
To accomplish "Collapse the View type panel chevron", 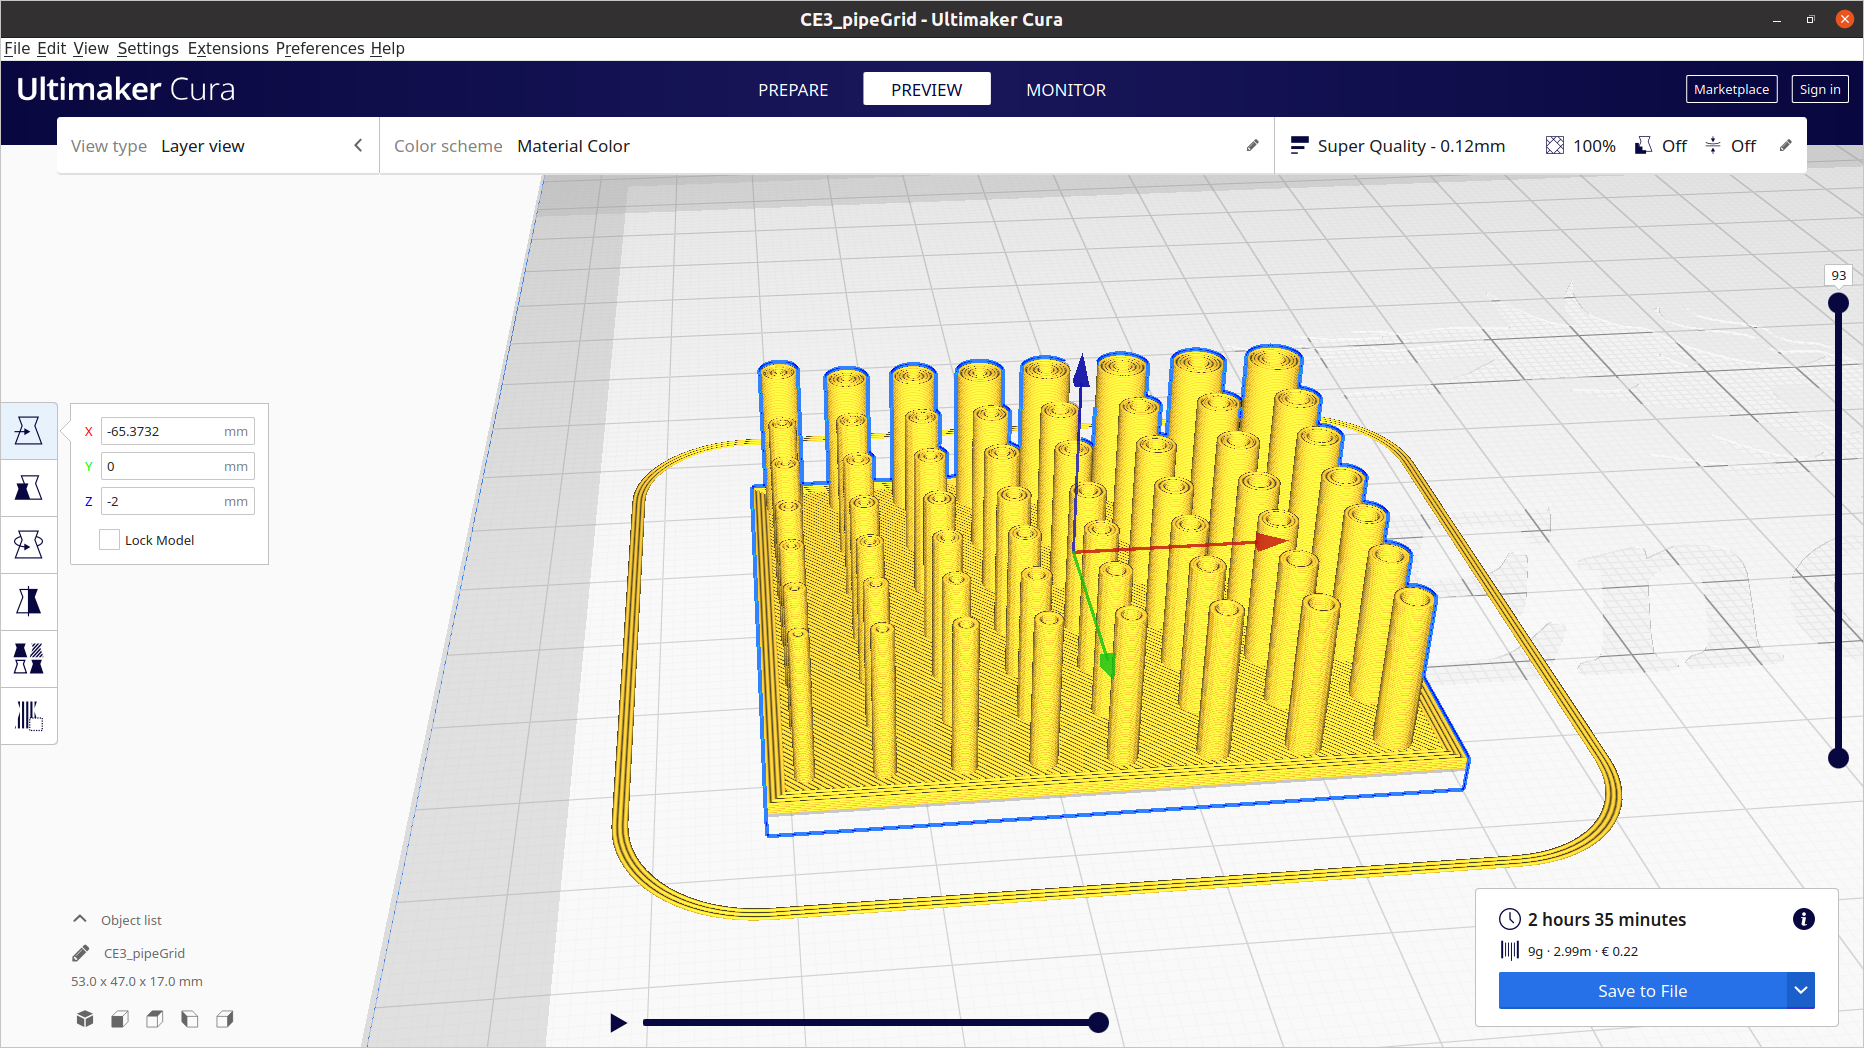I will [x=358, y=146].
